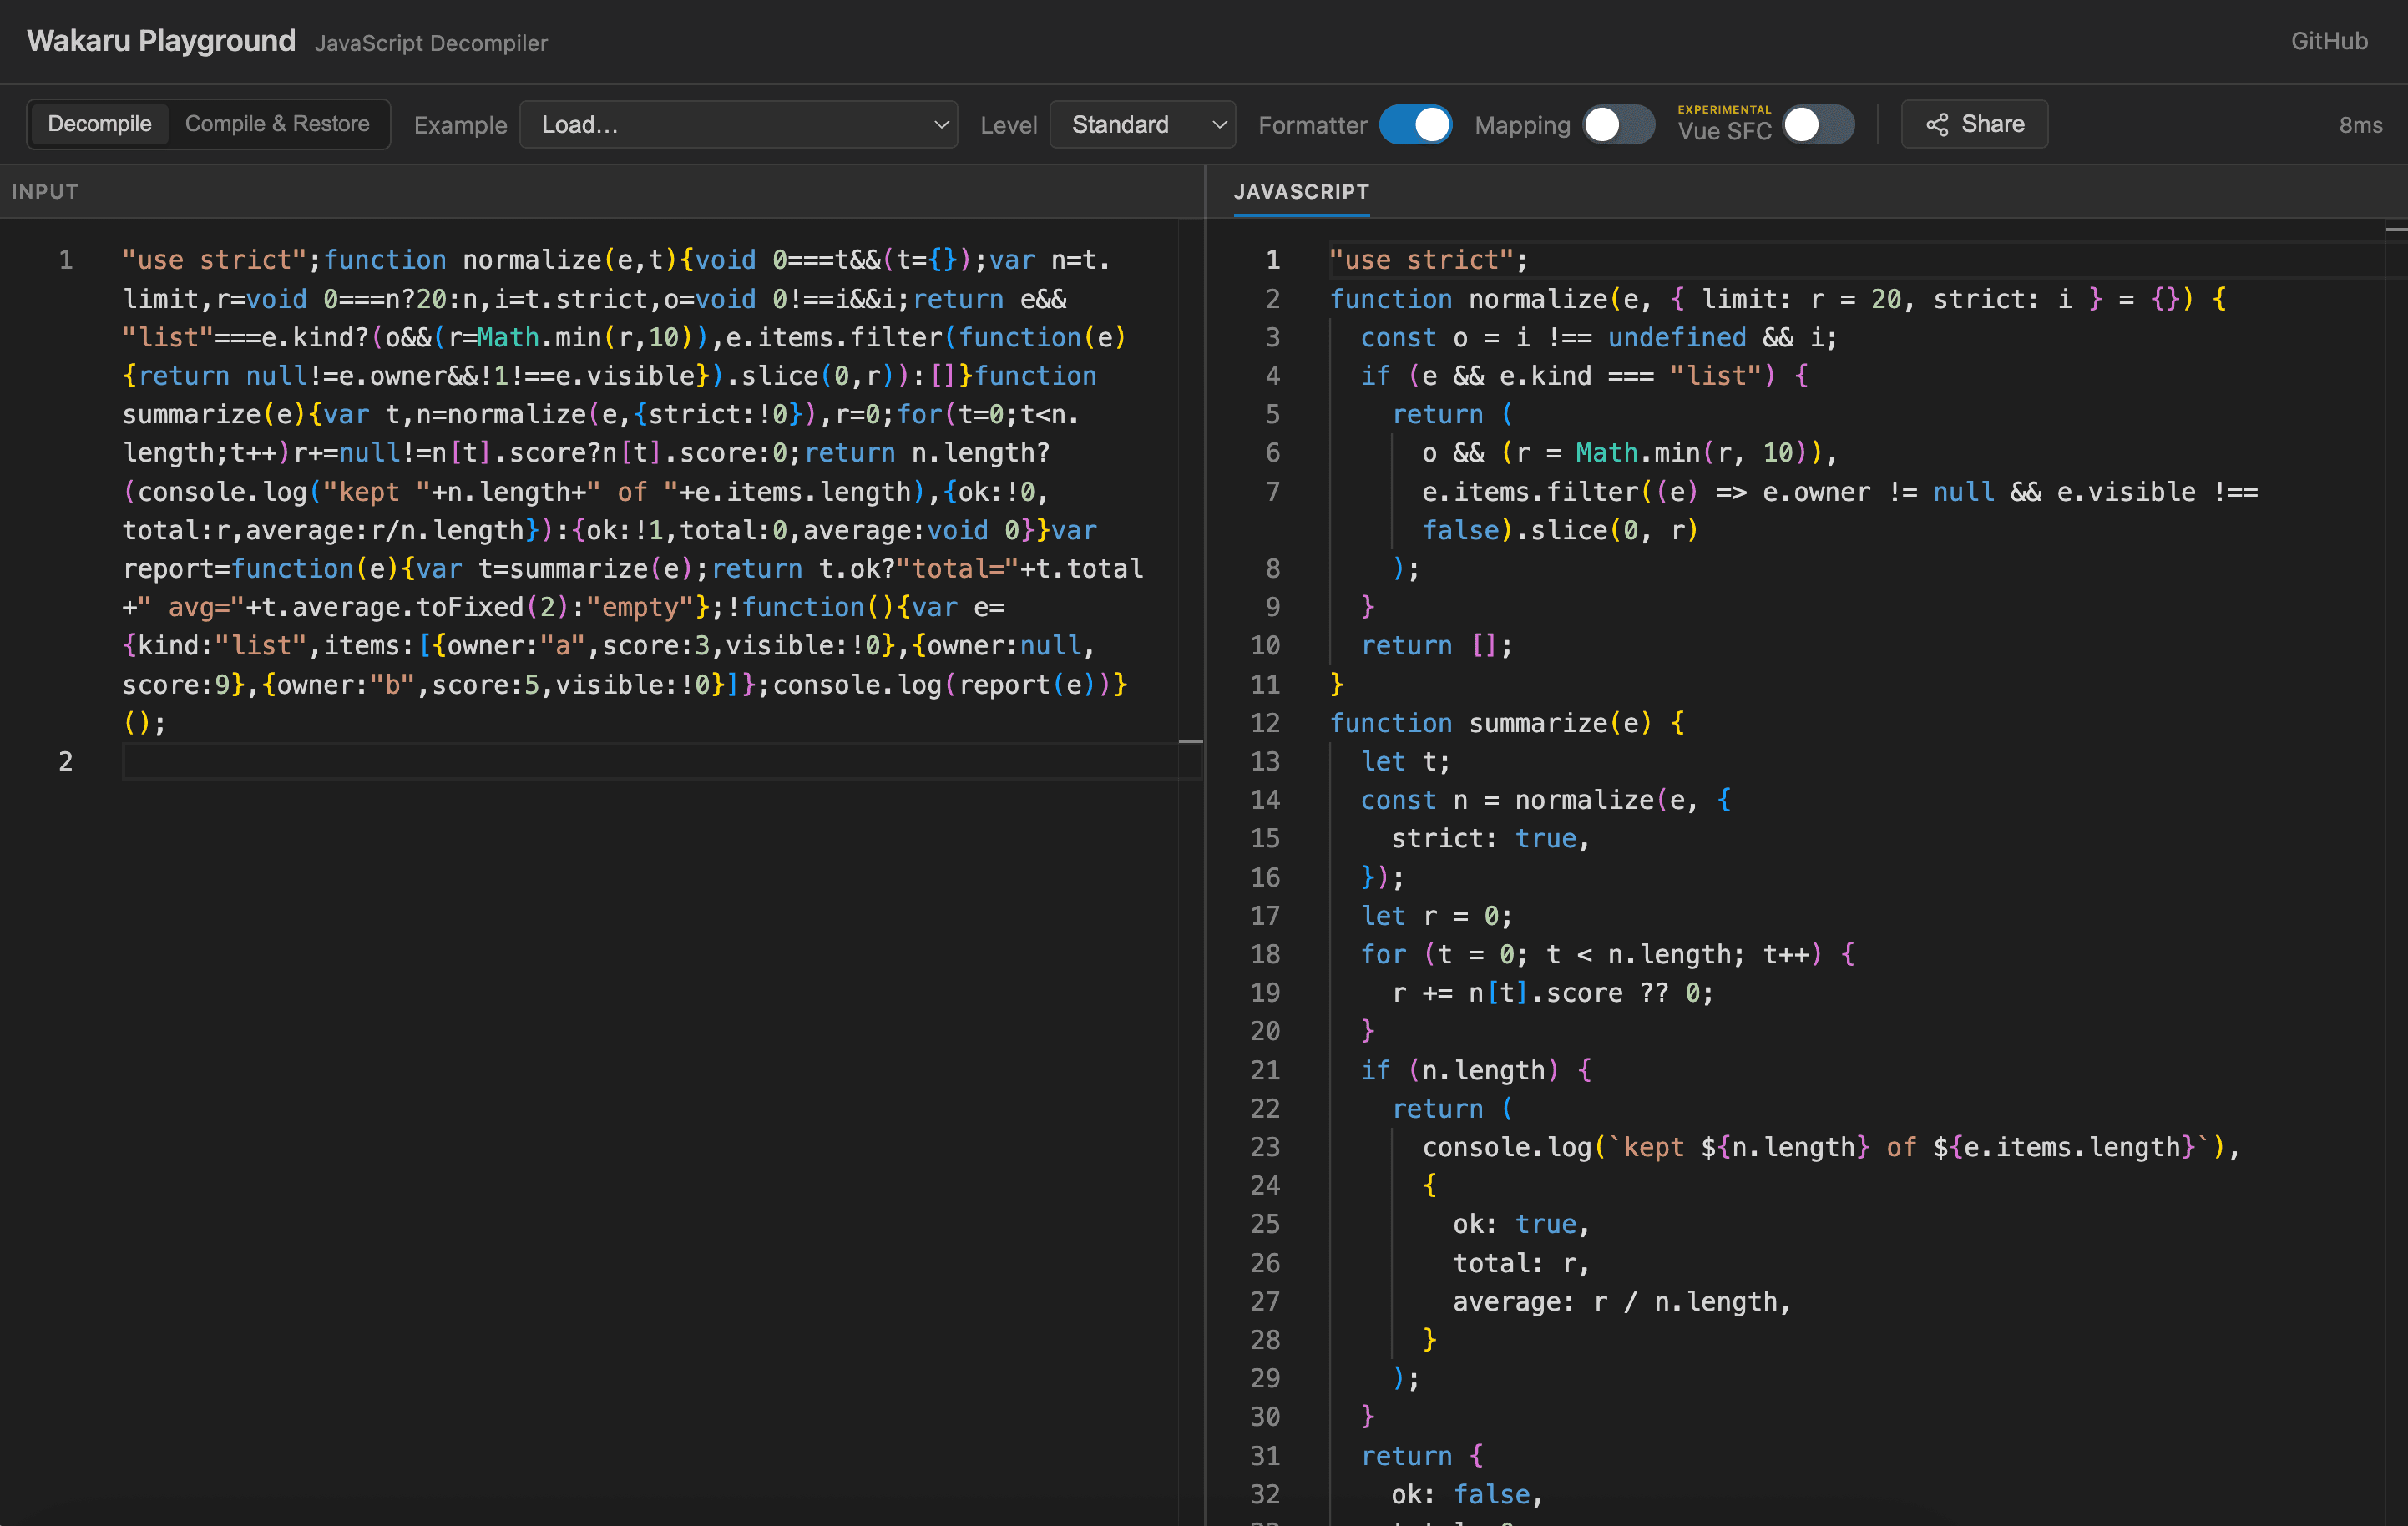Image resolution: width=2408 pixels, height=1526 pixels.
Task: Click 'ok: true,' on line 25
Action: pyautogui.click(x=1521, y=1223)
